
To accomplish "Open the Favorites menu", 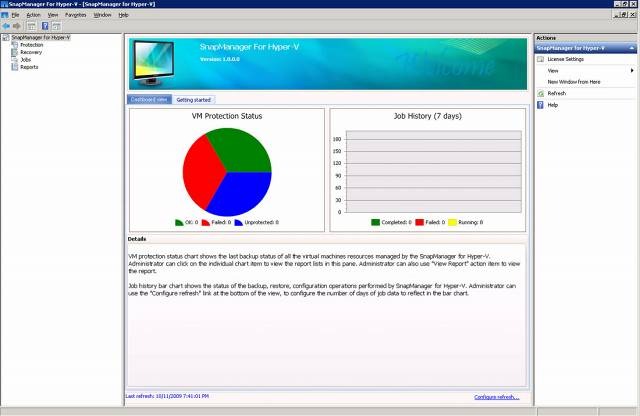I will pyautogui.click(x=76, y=15).
